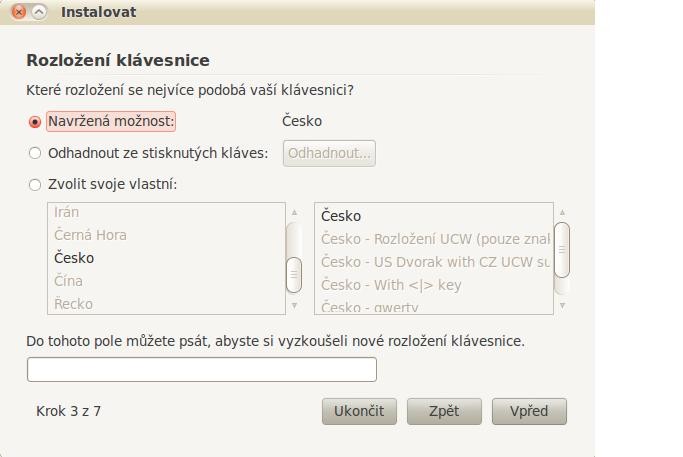
Task: Click the minimize button in title bar
Action: (39, 12)
